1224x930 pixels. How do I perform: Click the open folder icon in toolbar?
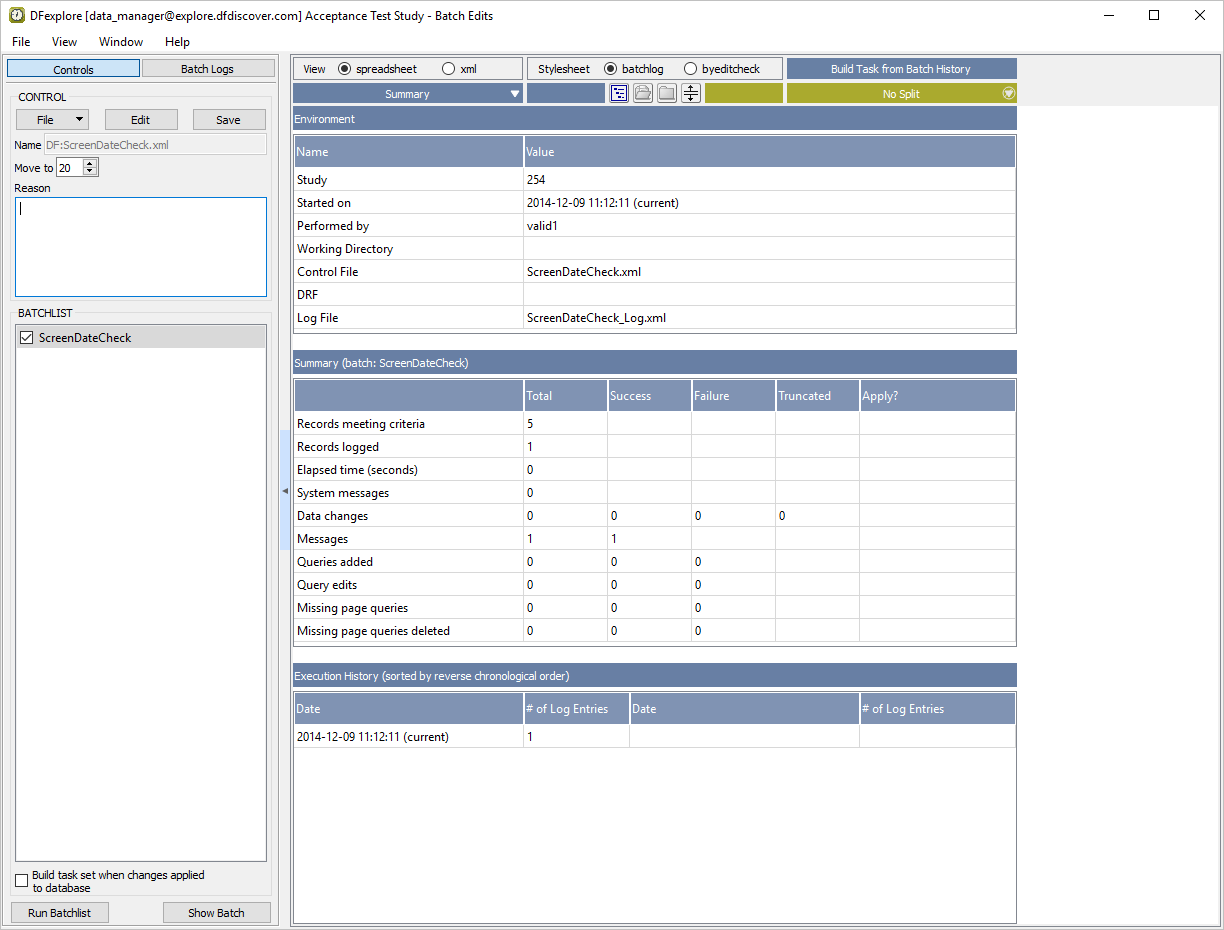pyautogui.click(x=643, y=93)
